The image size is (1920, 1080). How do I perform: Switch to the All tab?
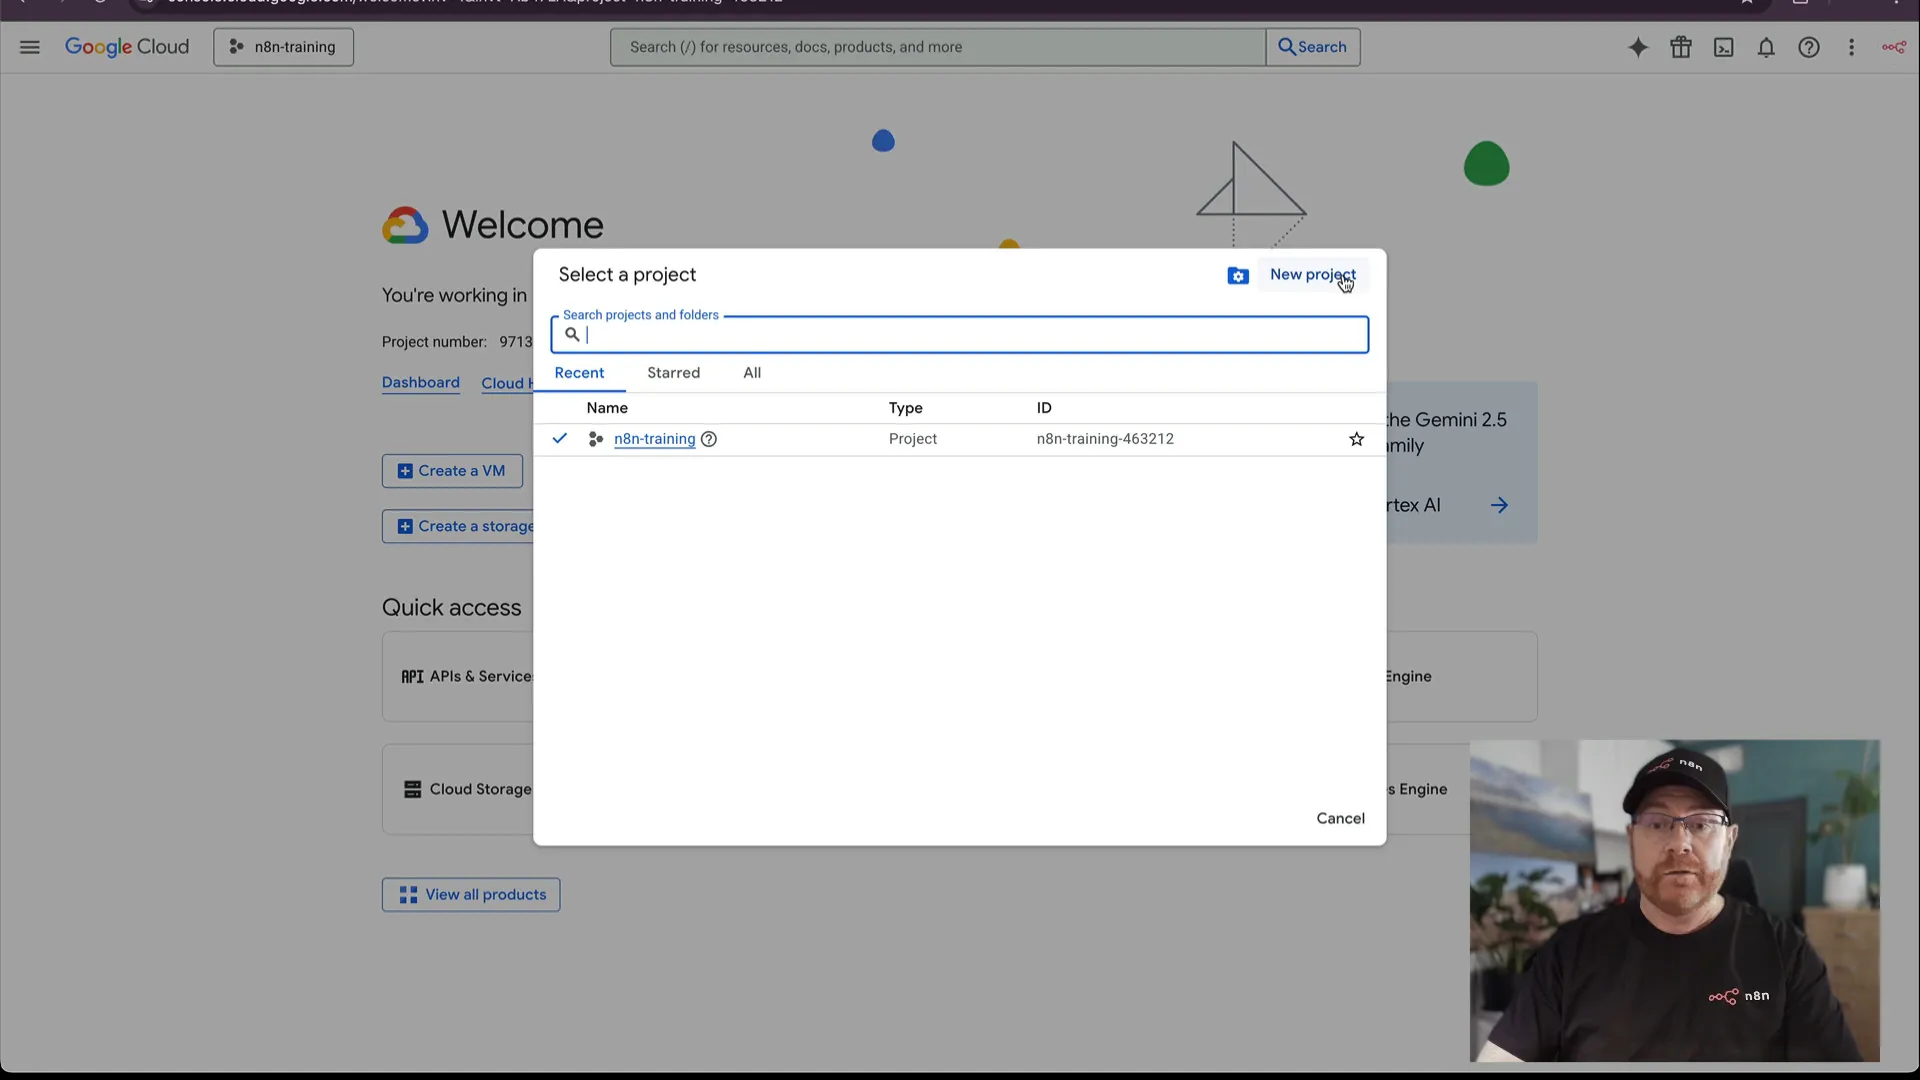point(752,373)
